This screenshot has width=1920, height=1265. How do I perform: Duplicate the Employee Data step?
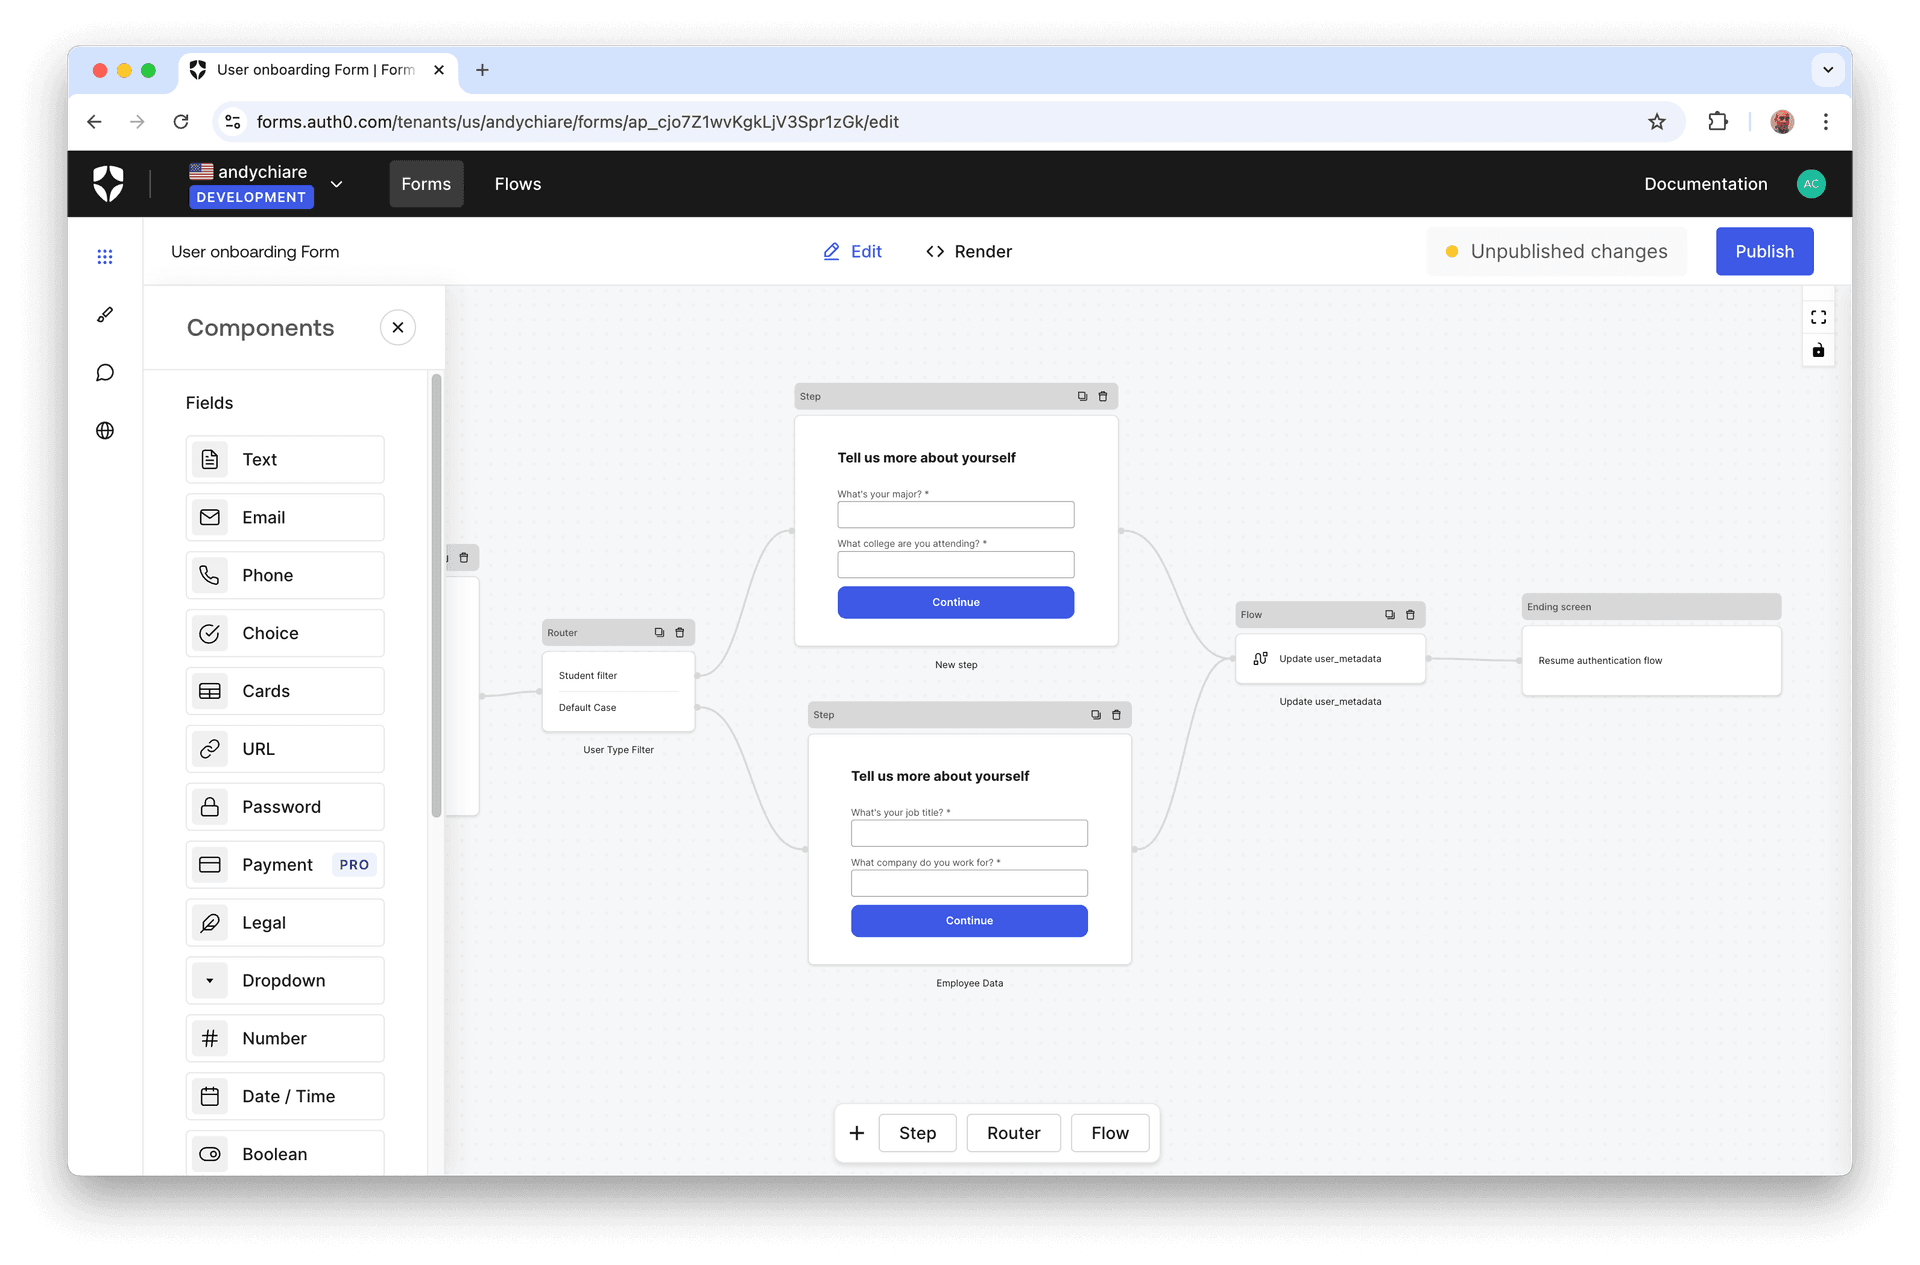[1096, 715]
